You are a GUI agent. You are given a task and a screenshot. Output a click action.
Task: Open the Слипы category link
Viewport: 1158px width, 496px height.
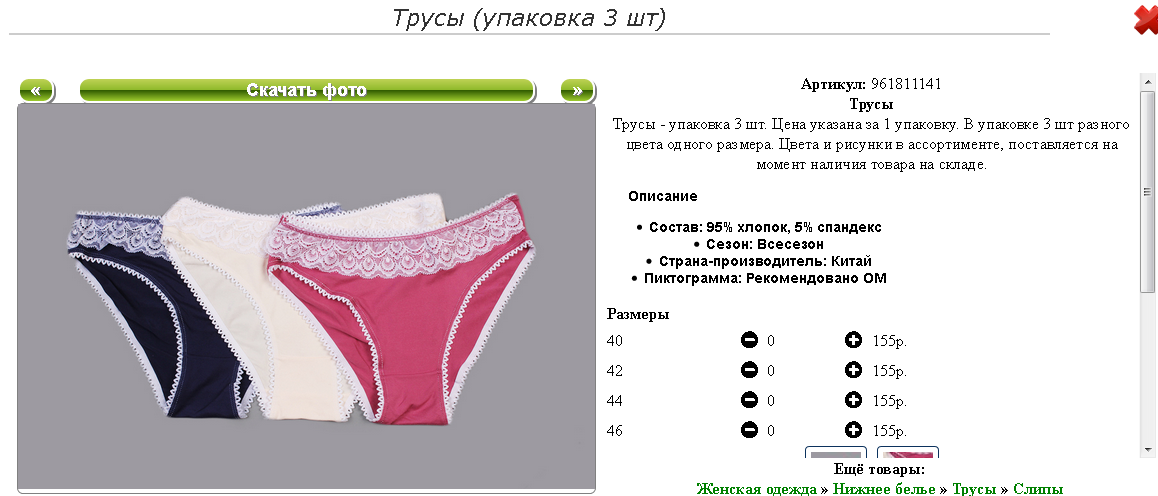[x=1038, y=489]
